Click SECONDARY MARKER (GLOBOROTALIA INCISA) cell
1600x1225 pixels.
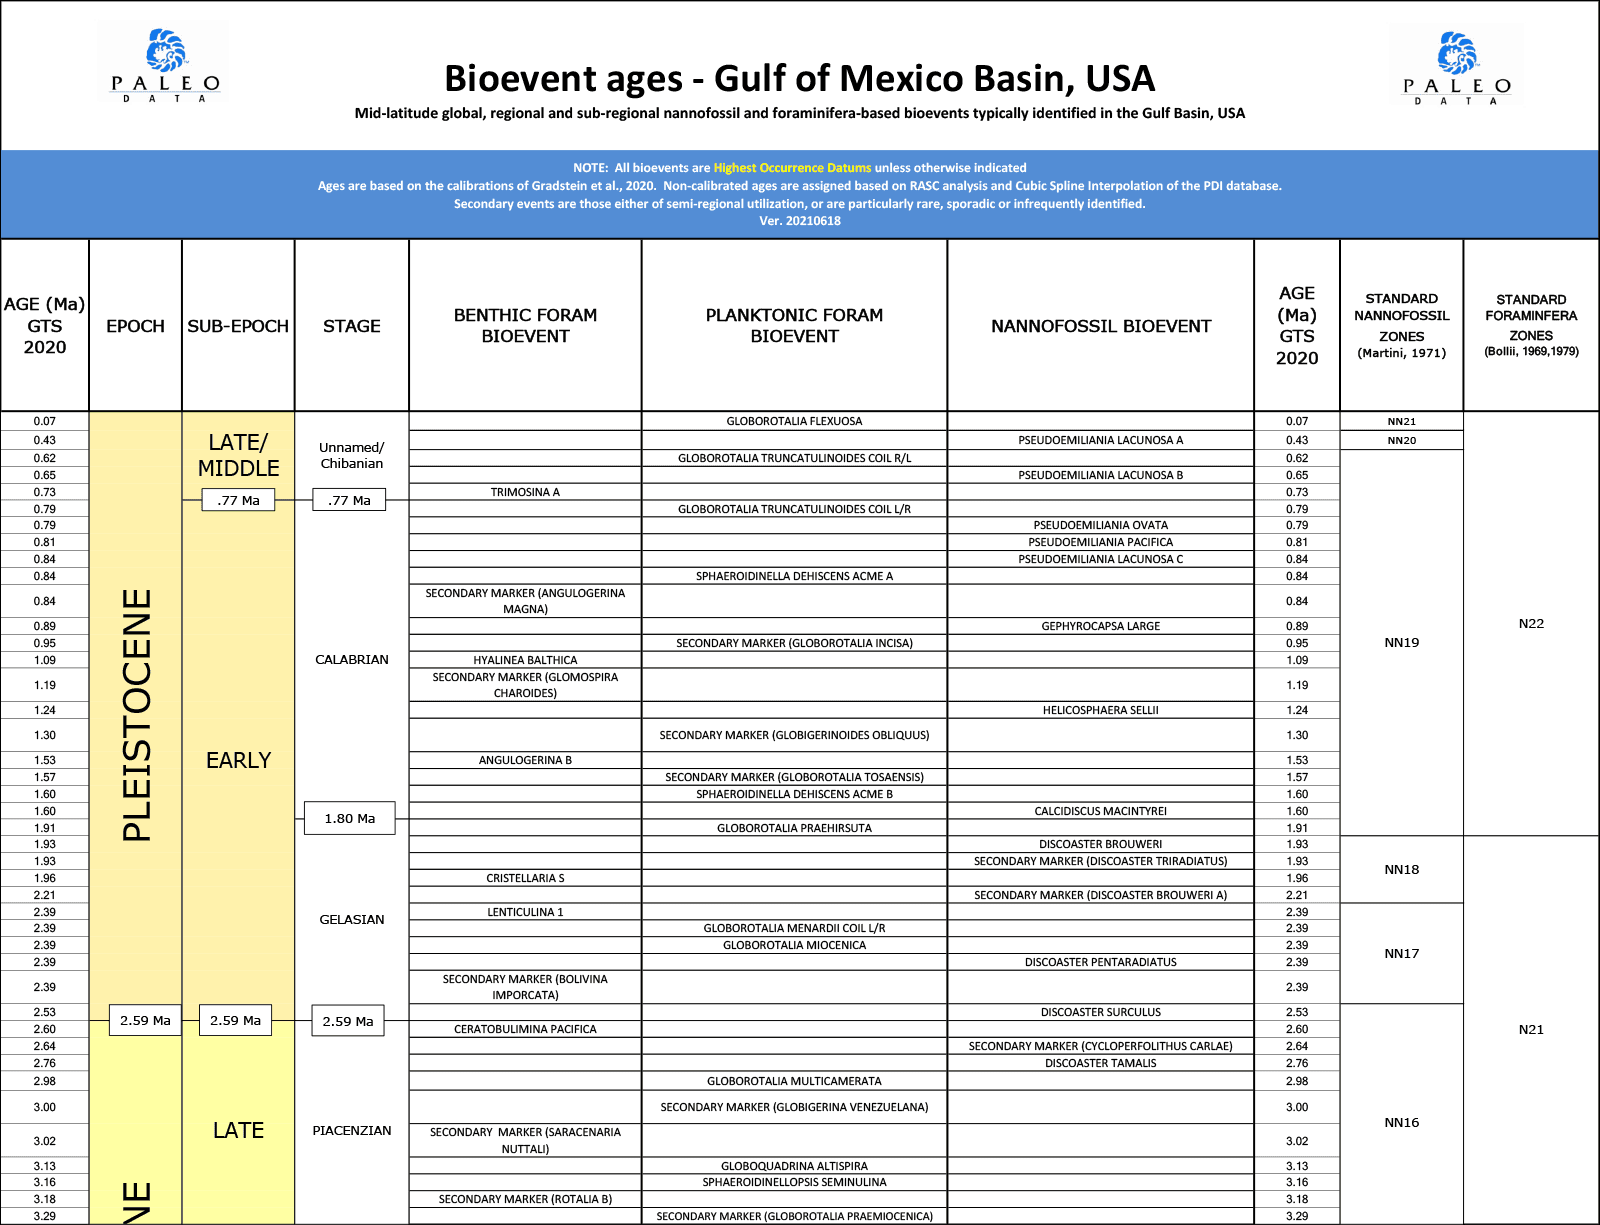coord(794,643)
